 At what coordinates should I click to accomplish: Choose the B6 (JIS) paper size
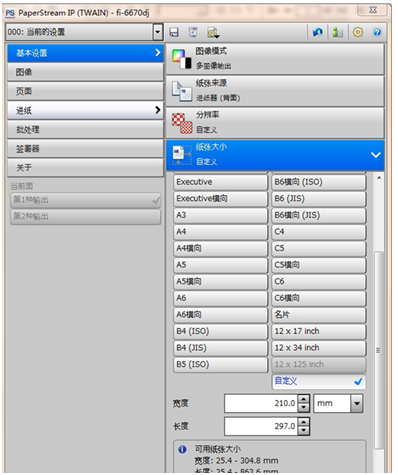319,199
